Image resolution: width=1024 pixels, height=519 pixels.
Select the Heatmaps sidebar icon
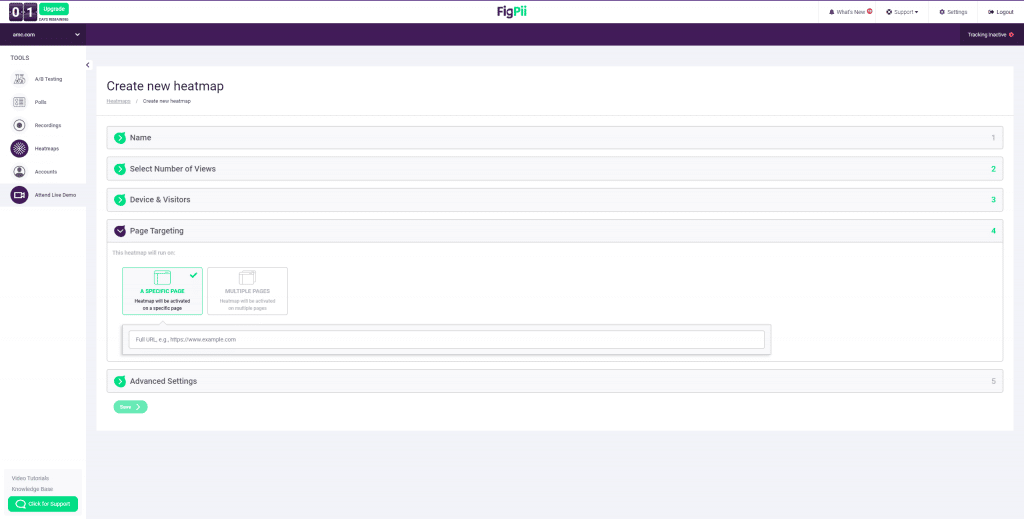point(19,148)
